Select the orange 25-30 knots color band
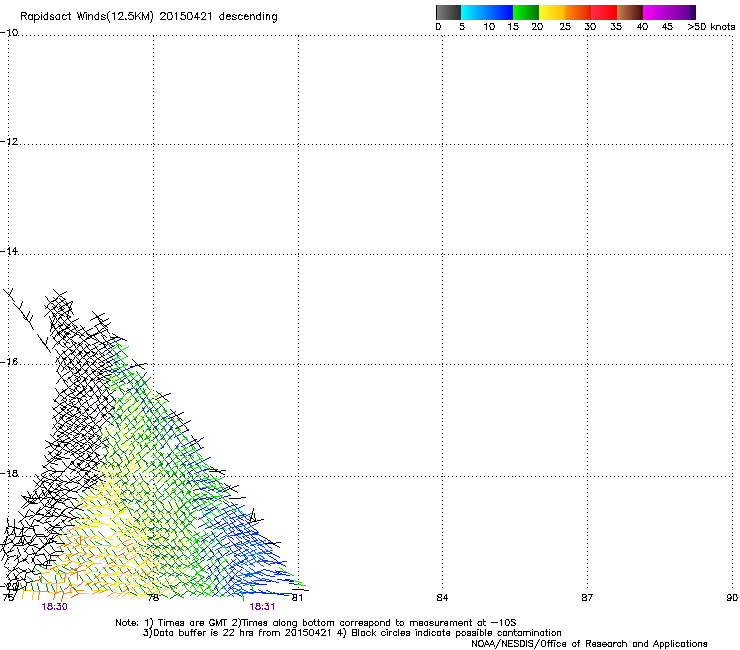This screenshot has height=650, width=740. [578, 12]
